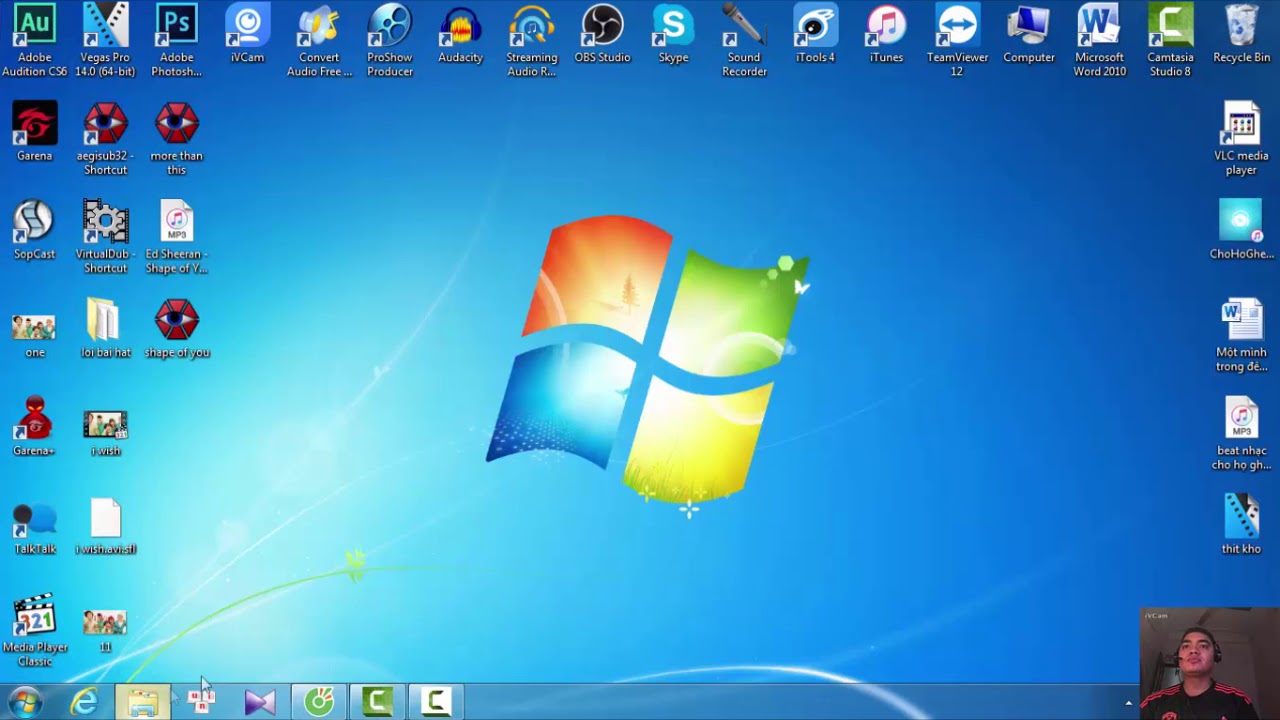
Task: Launch Microsoft Word 2010 shortcut
Action: [1099, 40]
